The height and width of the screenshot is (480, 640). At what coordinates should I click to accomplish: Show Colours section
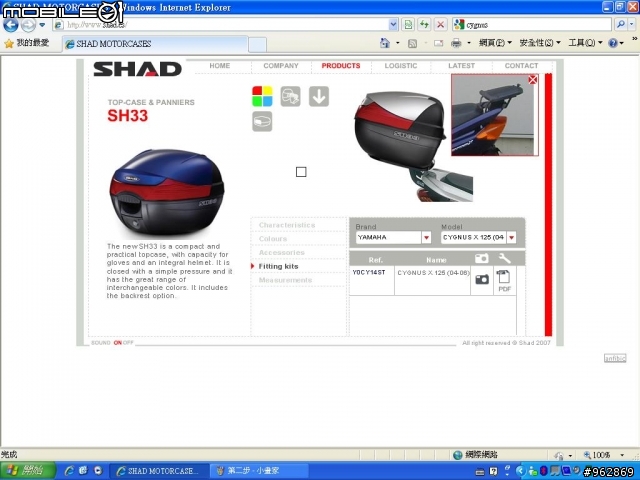click(273, 239)
